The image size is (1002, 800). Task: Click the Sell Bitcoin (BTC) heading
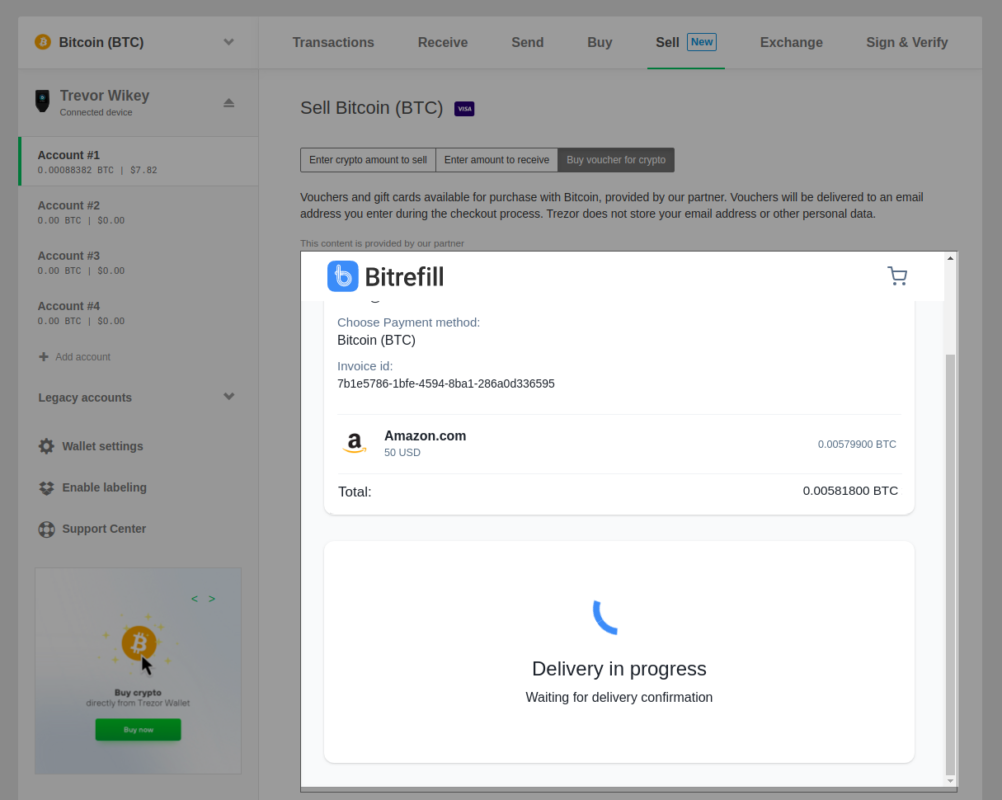click(371, 108)
